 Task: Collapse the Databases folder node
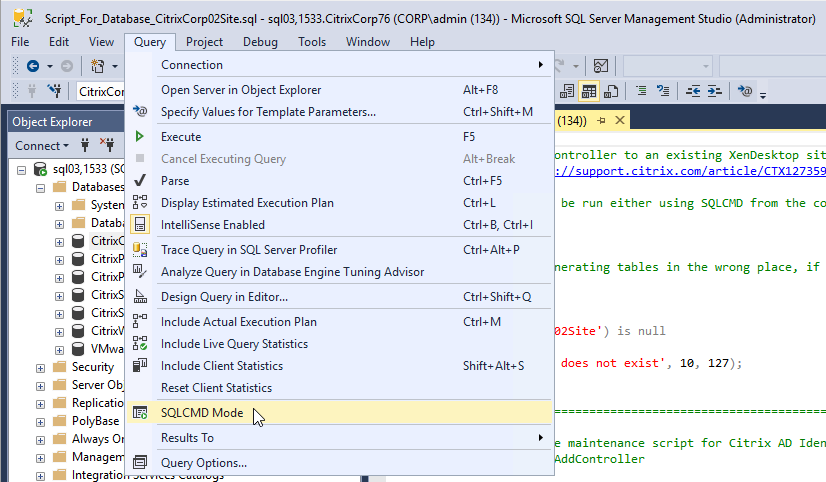[41, 188]
